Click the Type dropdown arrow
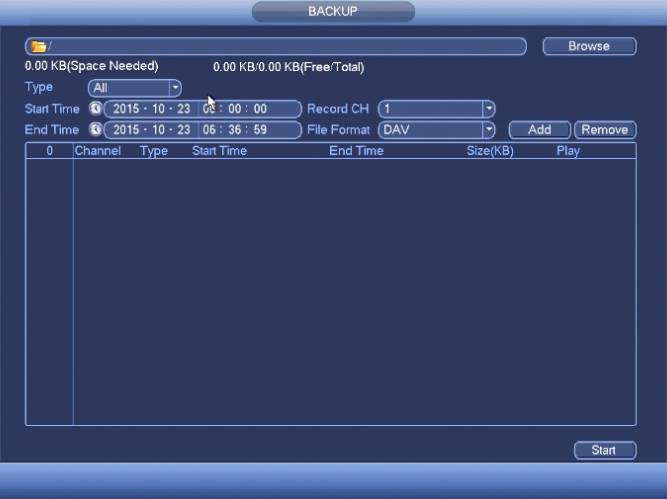 point(175,88)
